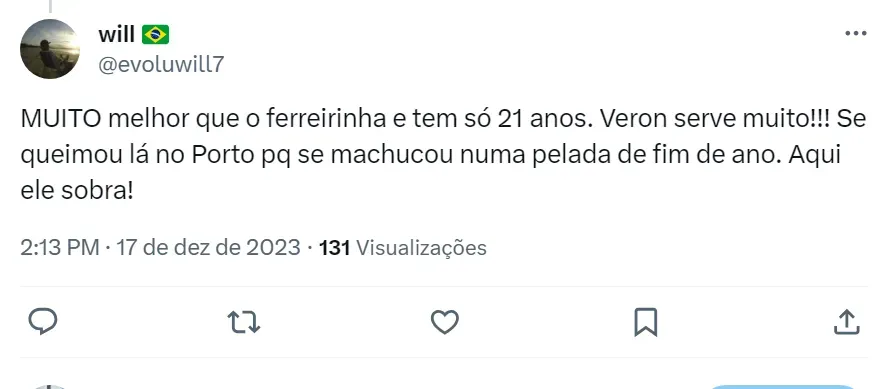The height and width of the screenshot is (389, 879).
Task: Select the date 17 de dez de 2023
Action: click(x=208, y=247)
